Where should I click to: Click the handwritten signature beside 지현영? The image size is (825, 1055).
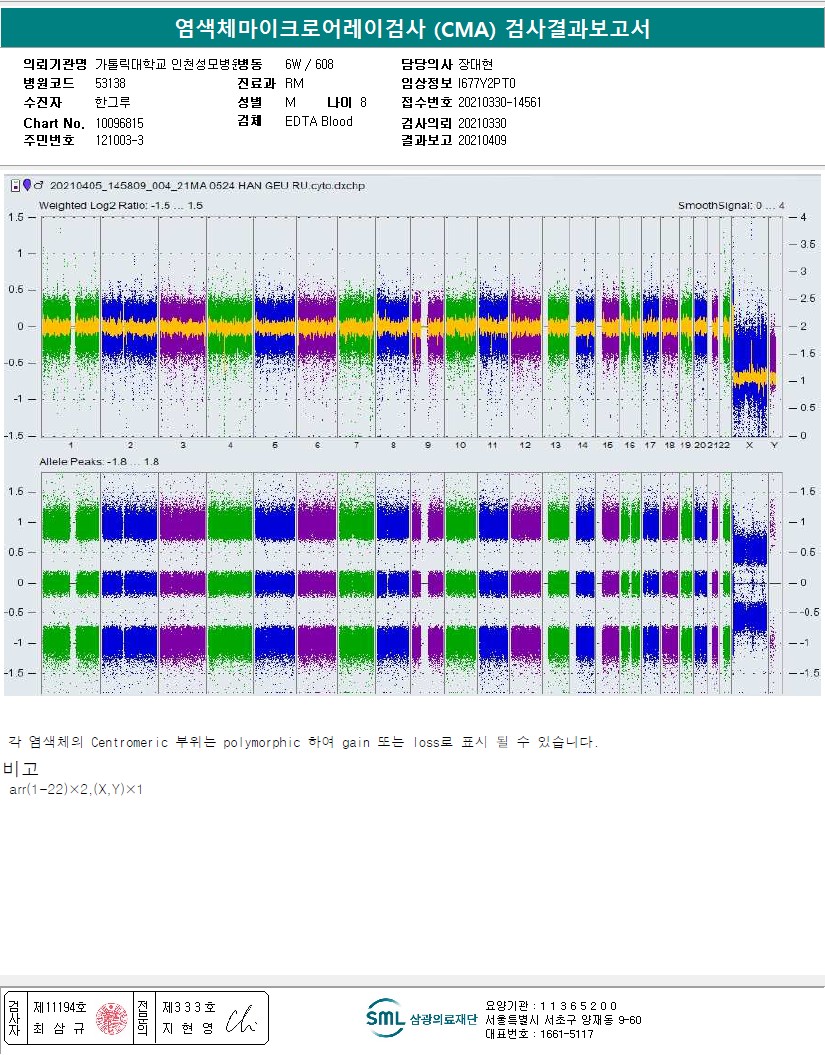241,1020
